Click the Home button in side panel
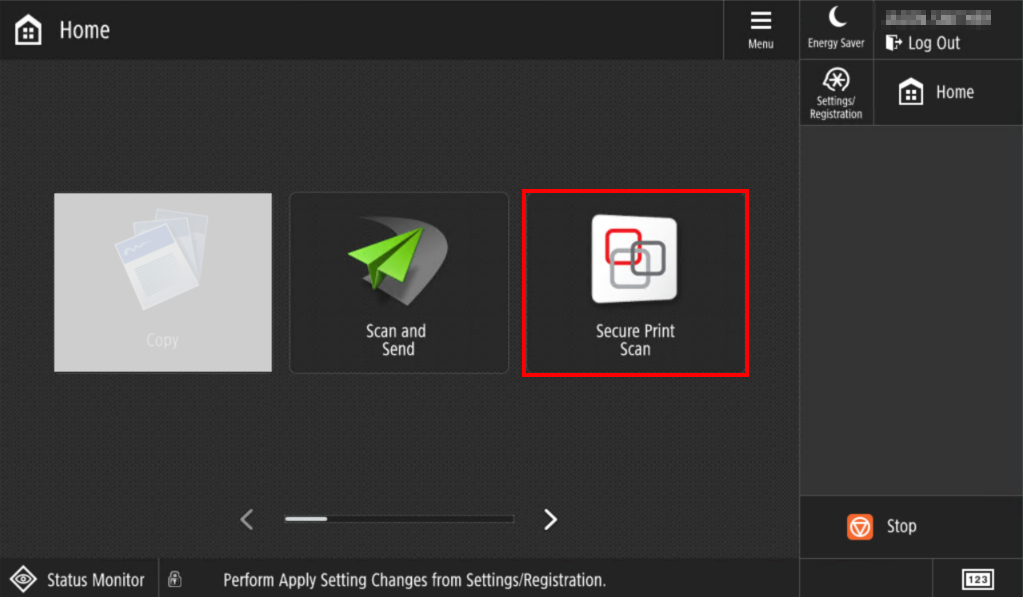Viewport: 1023px width, 597px height. (x=948, y=93)
